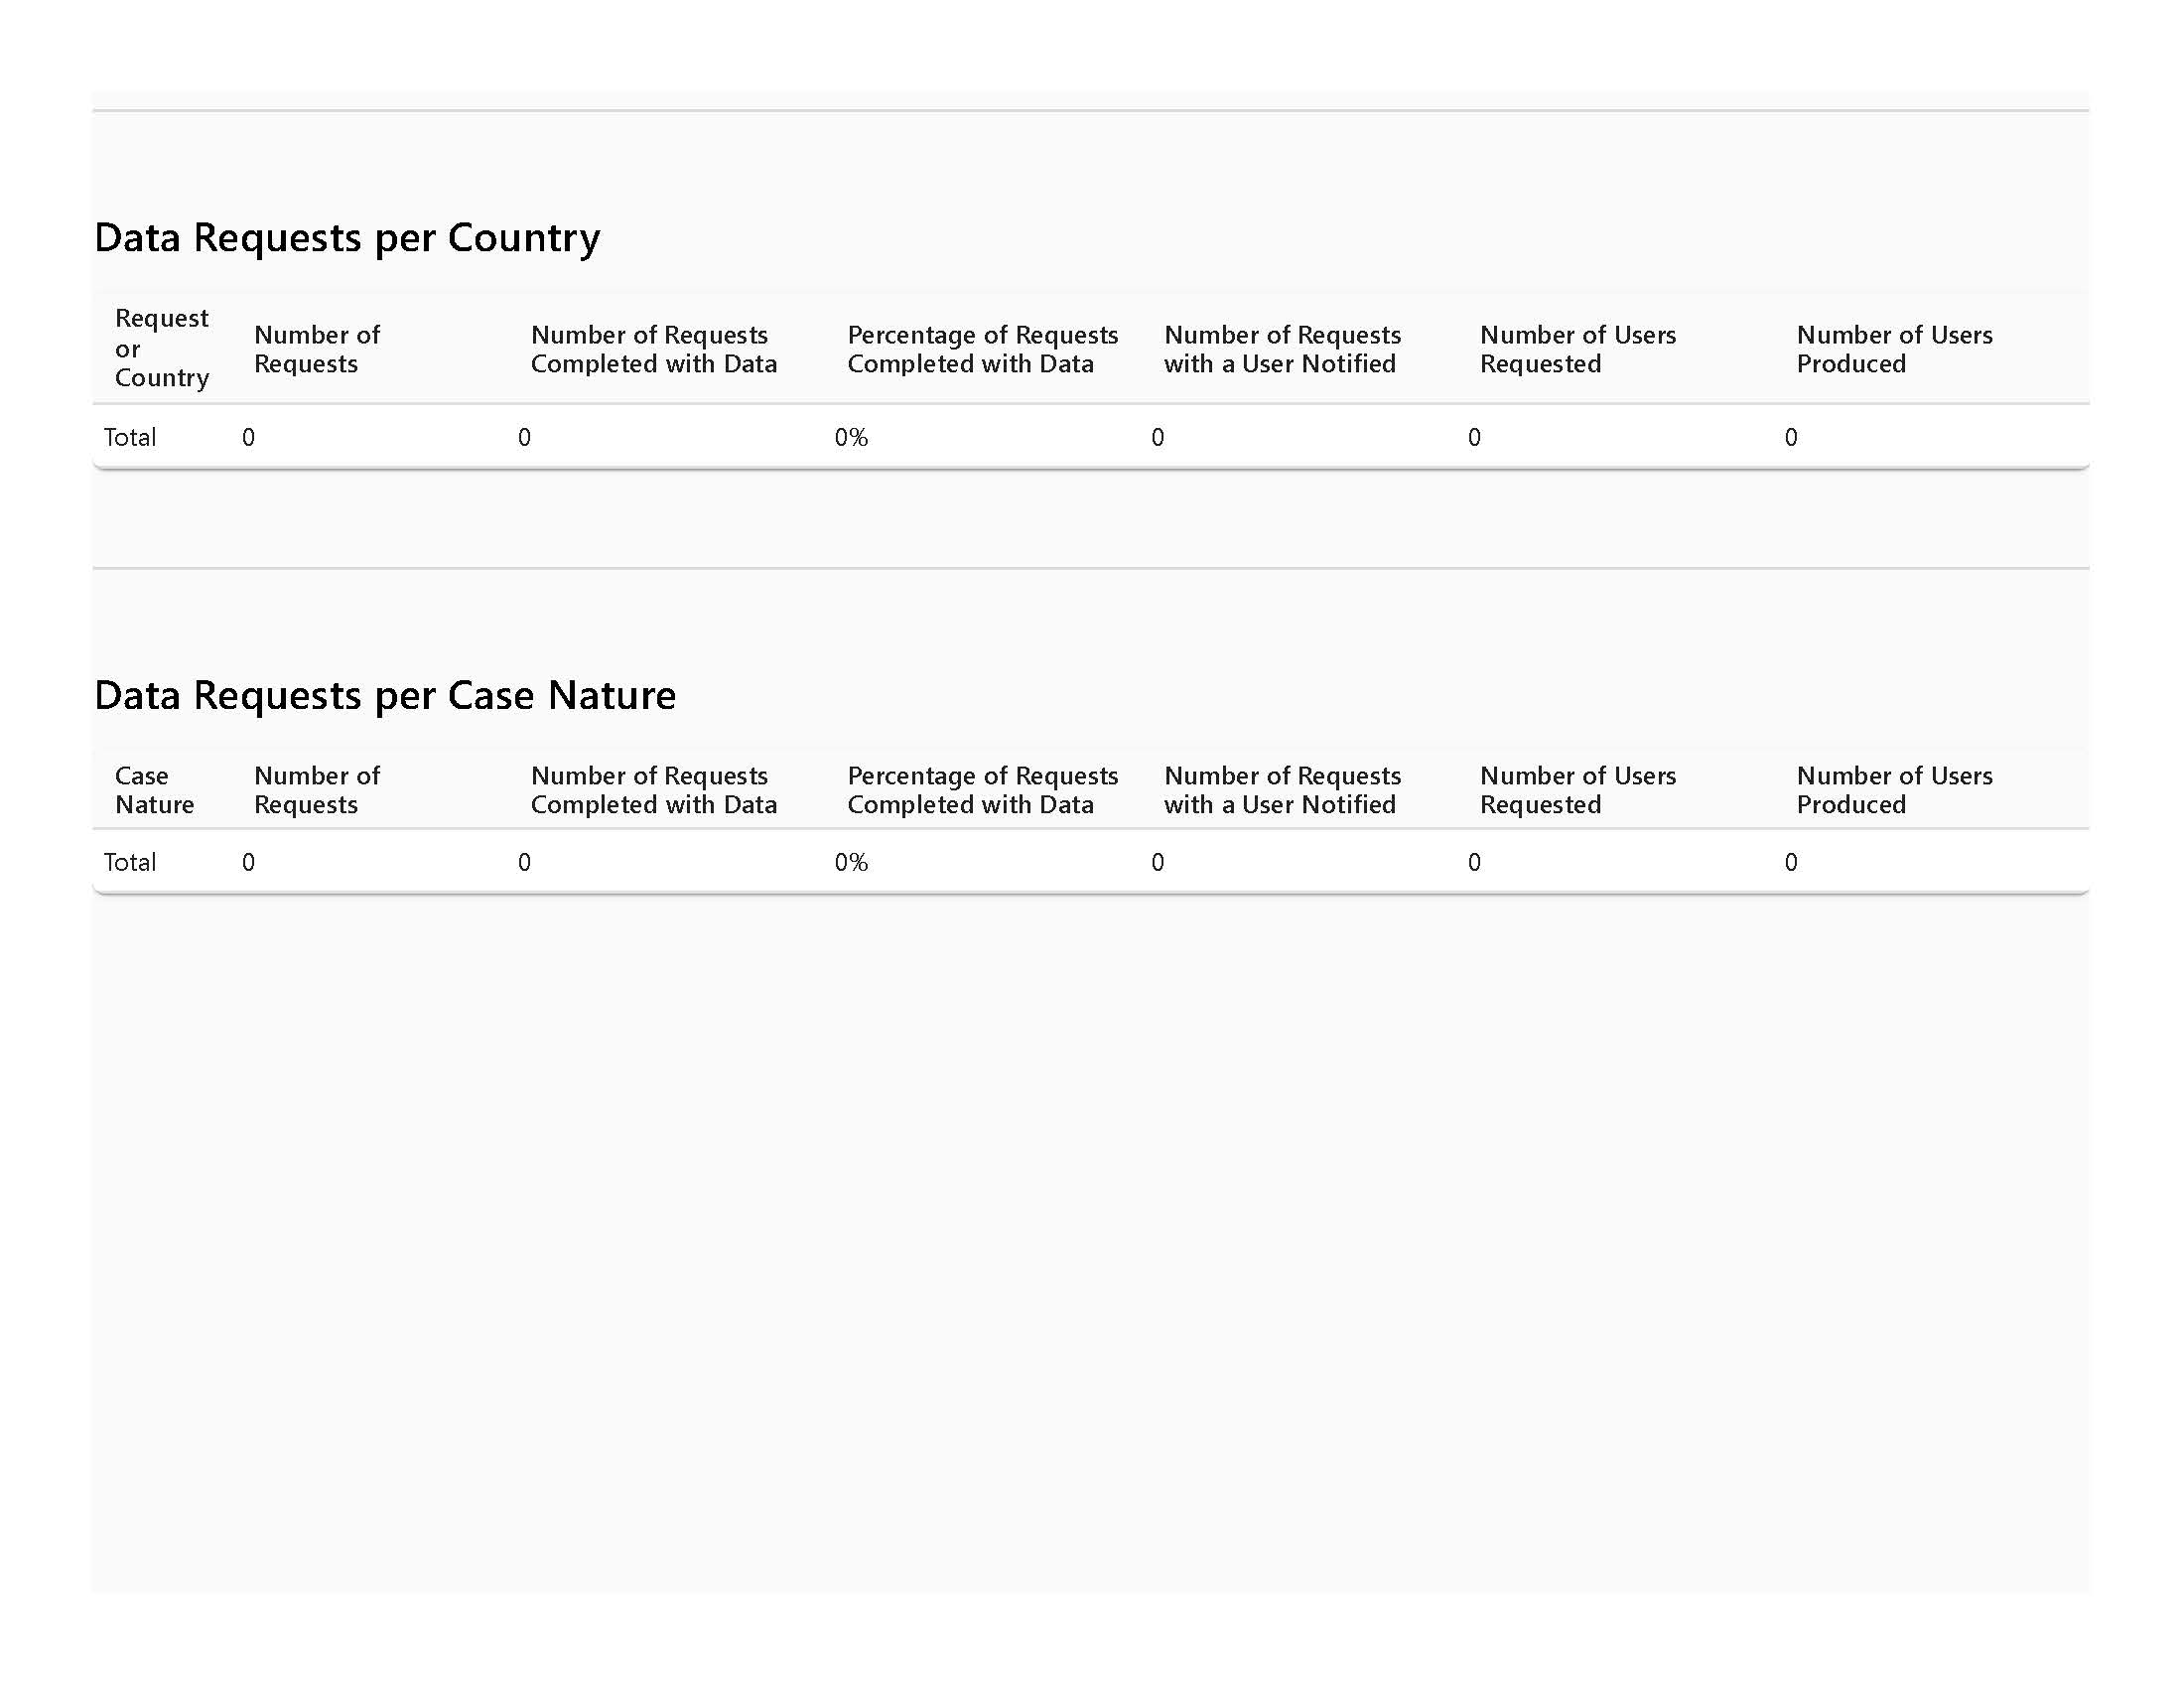Click Number of Requests header in Country table
The width and height of the screenshot is (2184, 1688).
coord(317,349)
